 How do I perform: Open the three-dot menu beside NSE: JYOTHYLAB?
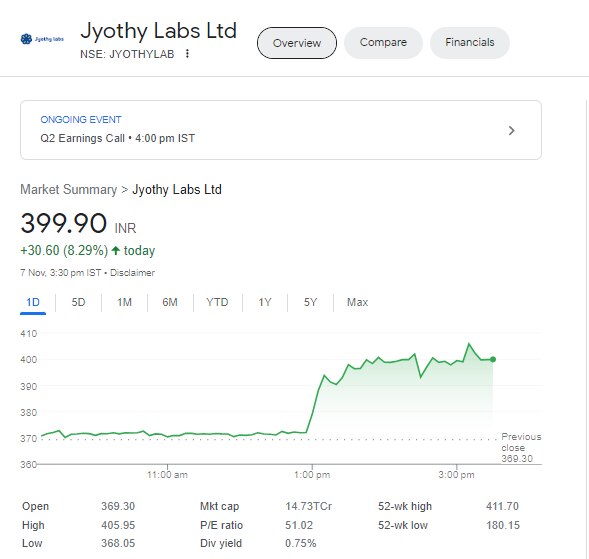187,54
